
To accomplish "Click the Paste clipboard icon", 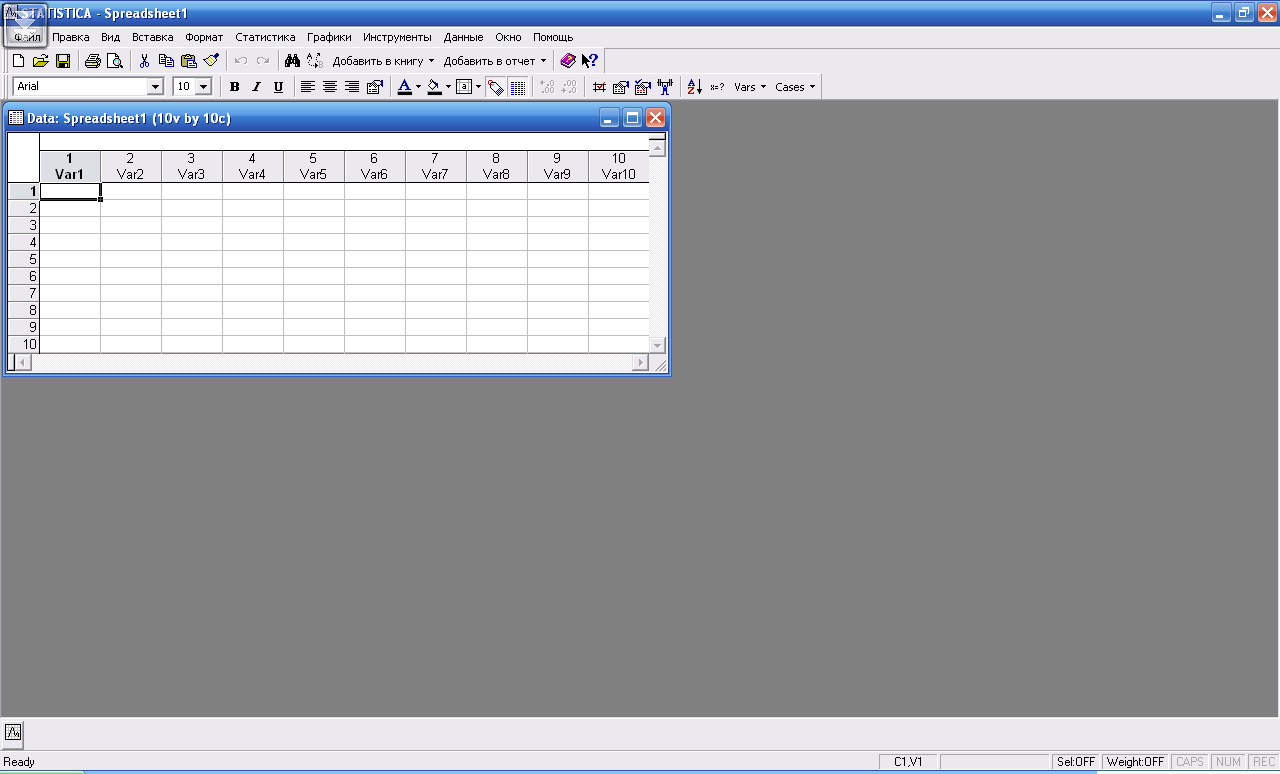I will (x=188, y=61).
